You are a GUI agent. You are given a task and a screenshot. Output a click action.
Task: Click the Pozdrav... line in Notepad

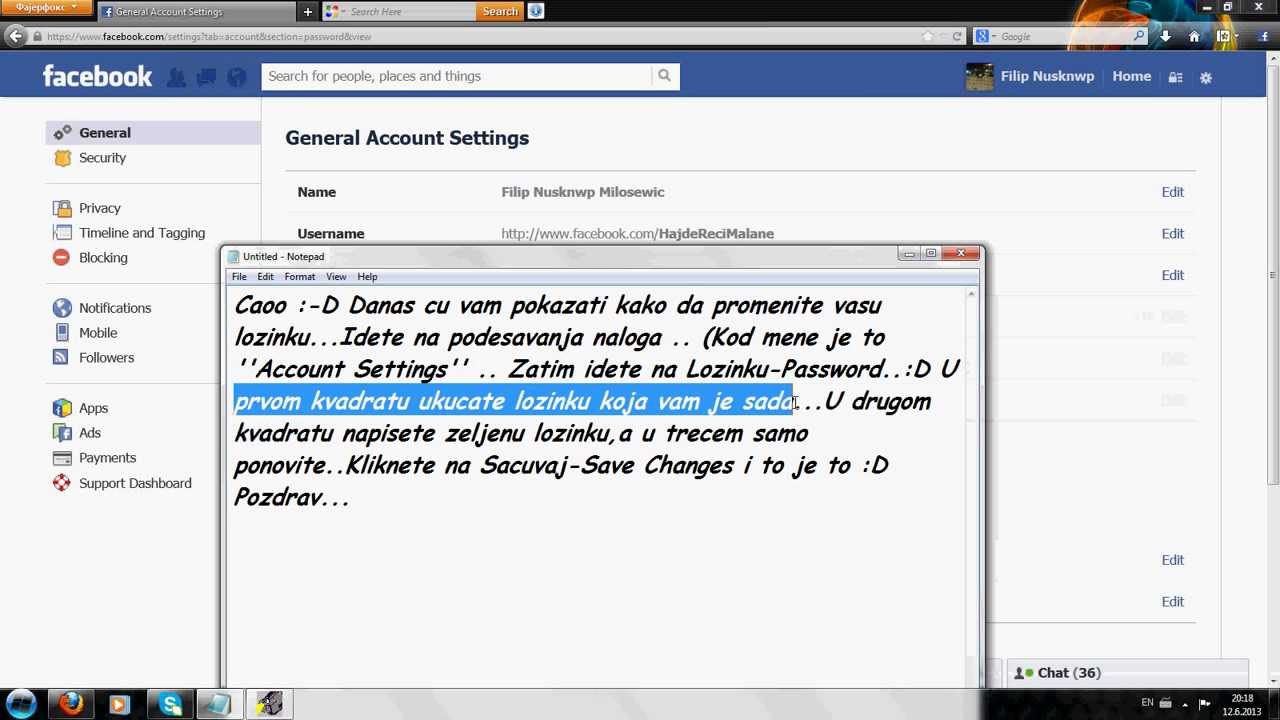click(292, 497)
